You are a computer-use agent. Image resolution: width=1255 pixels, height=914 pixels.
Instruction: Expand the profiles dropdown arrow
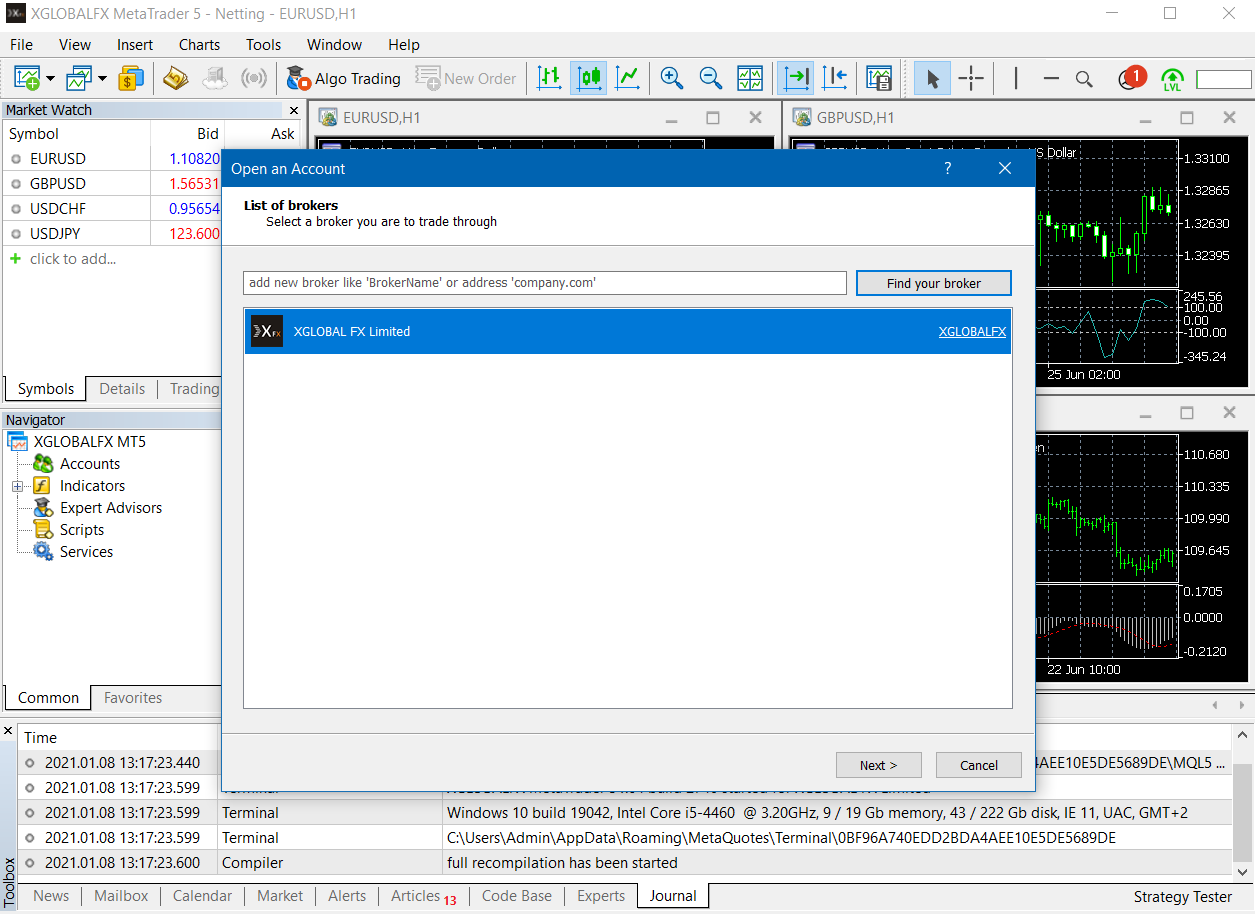coord(102,78)
